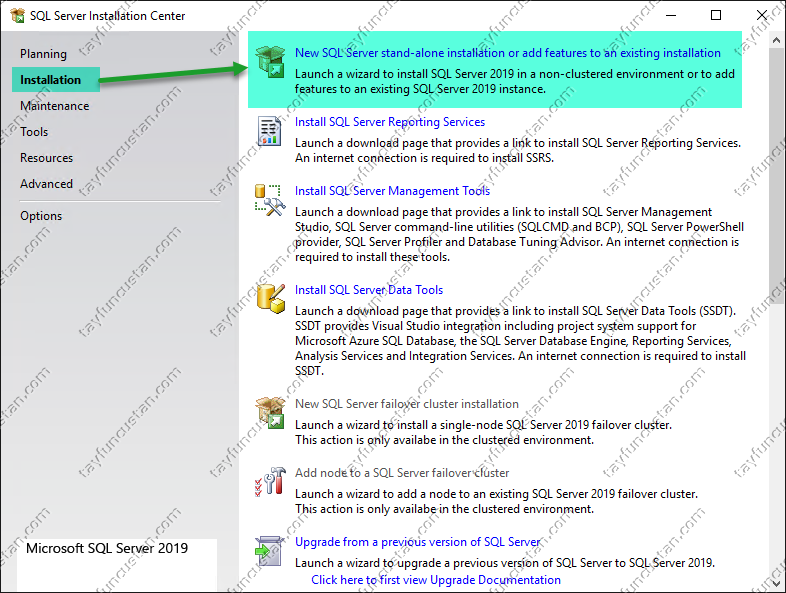
Task: Click the vertical scrollbar thumb
Action: point(776,176)
